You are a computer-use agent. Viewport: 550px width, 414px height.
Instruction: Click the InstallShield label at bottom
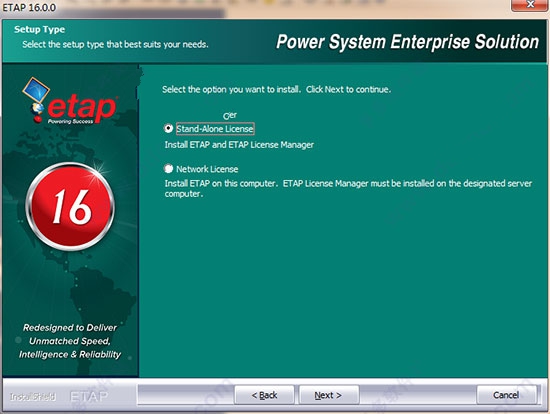(x=33, y=396)
